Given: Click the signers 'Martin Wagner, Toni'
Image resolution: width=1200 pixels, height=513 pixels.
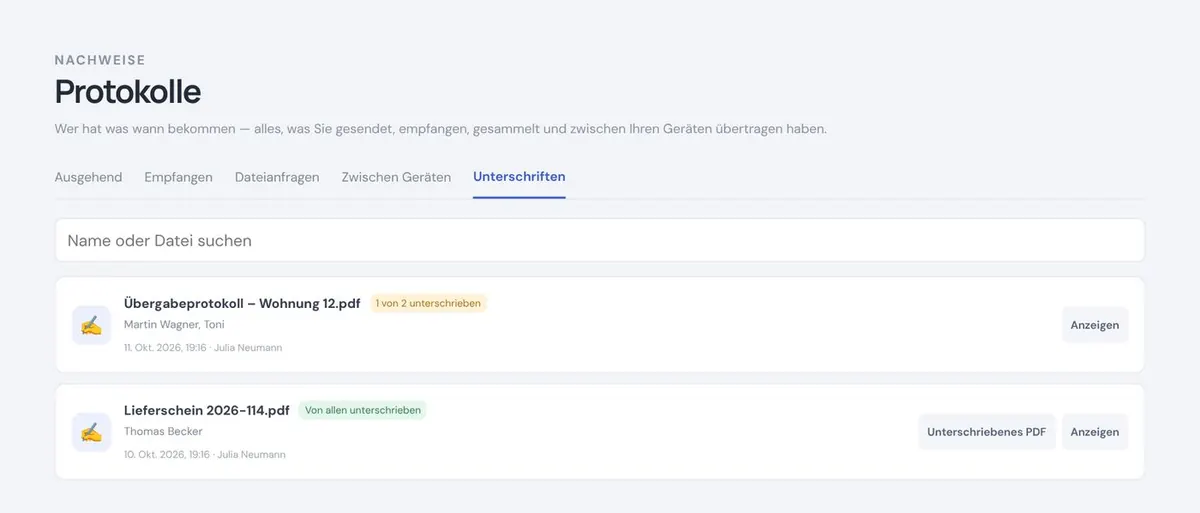Looking at the screenshot, I should 174,325.
